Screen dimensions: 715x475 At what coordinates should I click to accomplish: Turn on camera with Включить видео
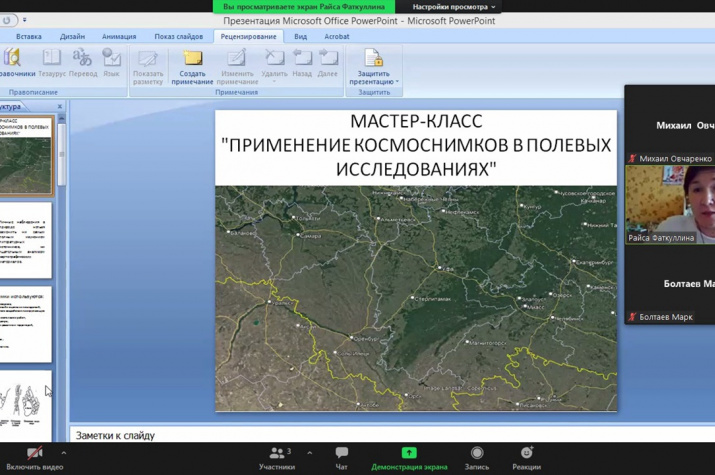(35, 459)
